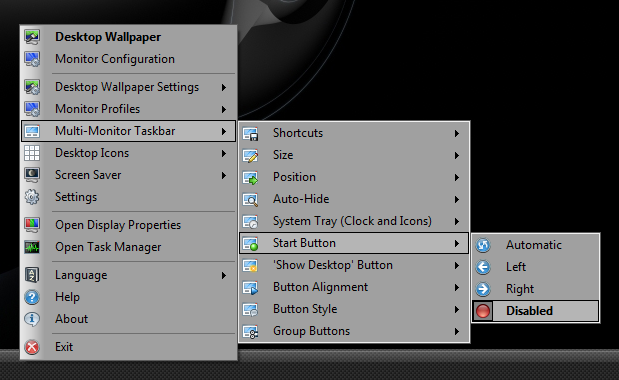Click the Language icon
This screenshot has width=619, height=380.
[32, 275]
